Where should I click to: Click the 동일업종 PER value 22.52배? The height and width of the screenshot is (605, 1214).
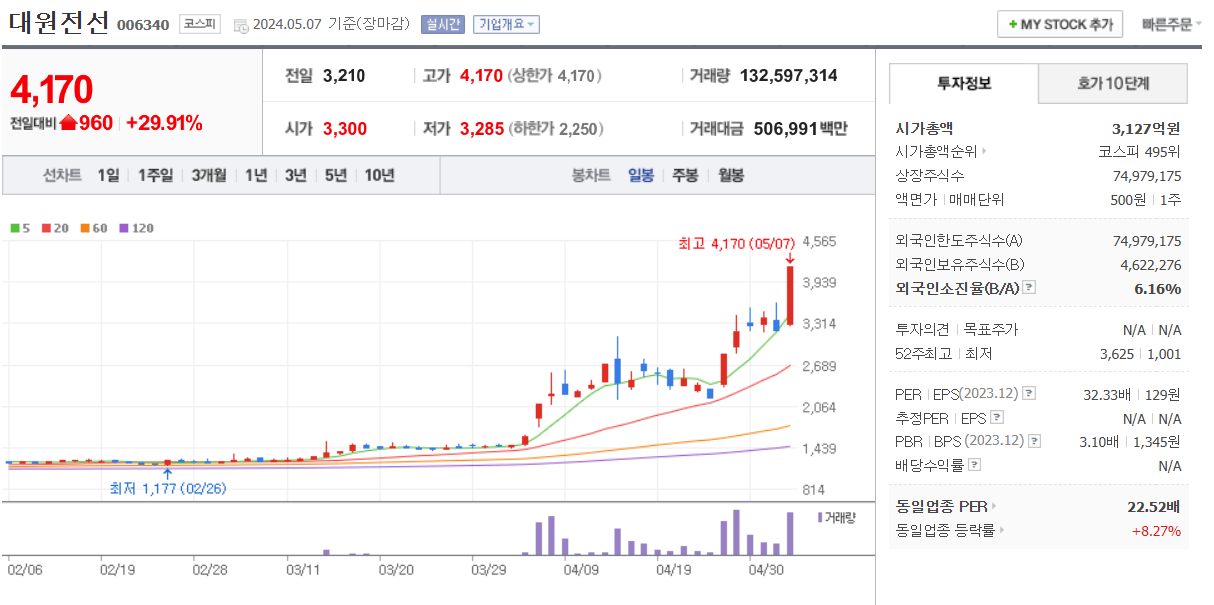coord(1155,506)
